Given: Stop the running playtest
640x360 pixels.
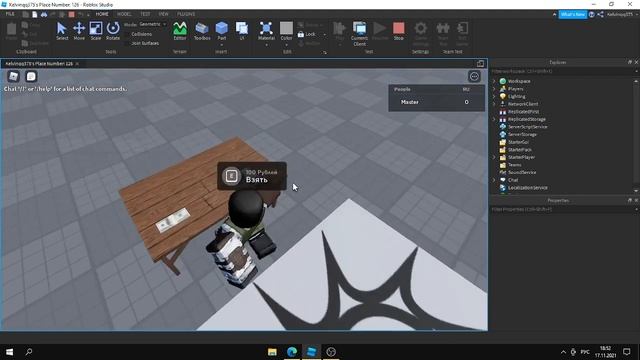Looking at the screenshot, I should pos(399,31).
